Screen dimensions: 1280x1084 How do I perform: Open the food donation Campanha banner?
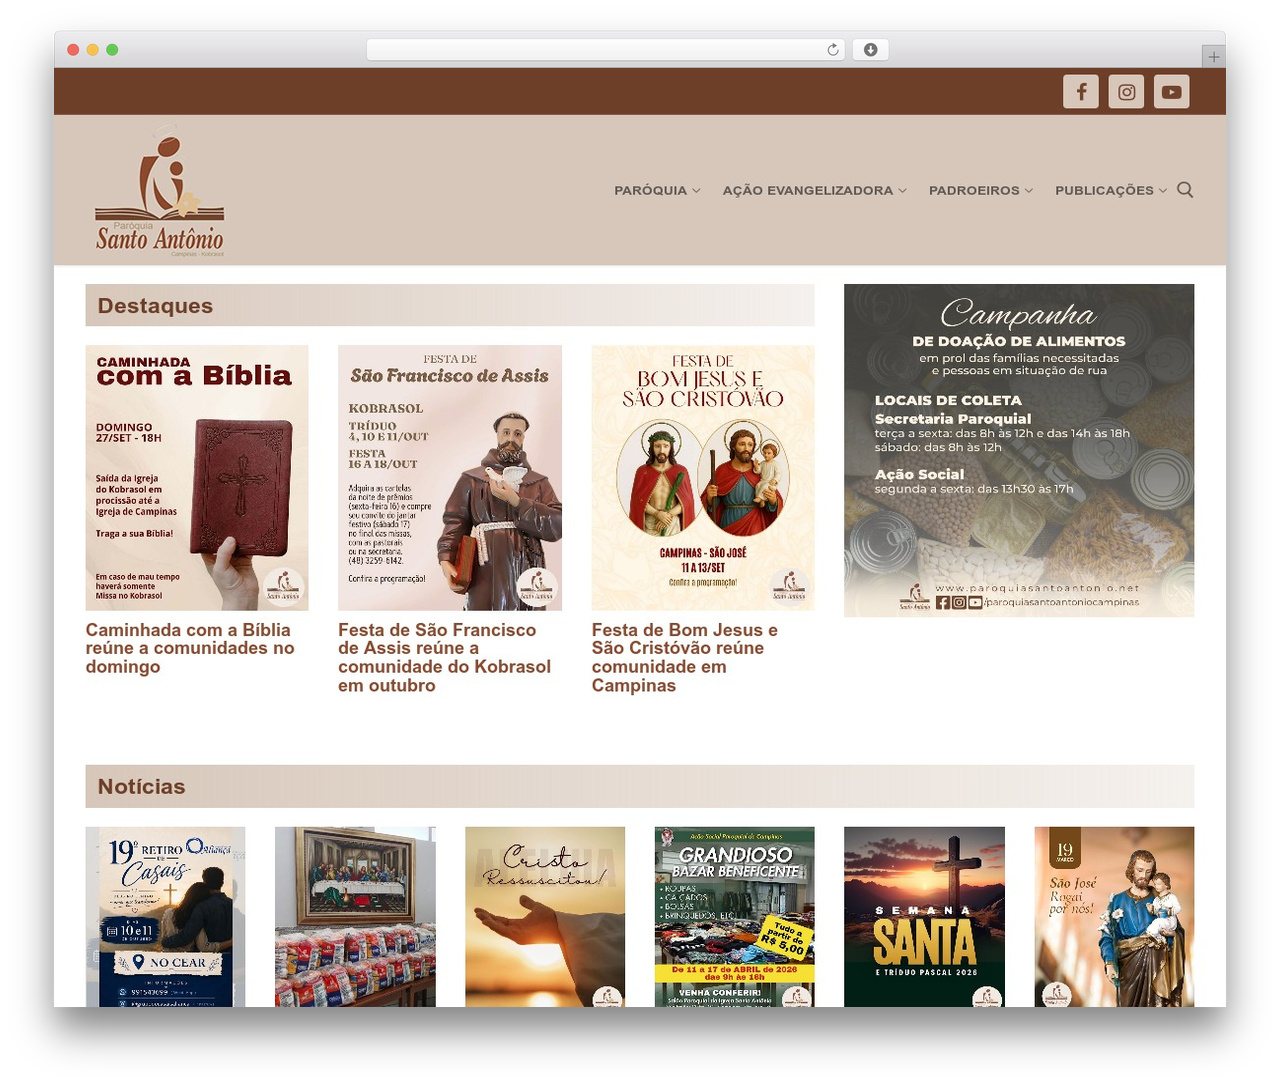tap(1019, 450)
